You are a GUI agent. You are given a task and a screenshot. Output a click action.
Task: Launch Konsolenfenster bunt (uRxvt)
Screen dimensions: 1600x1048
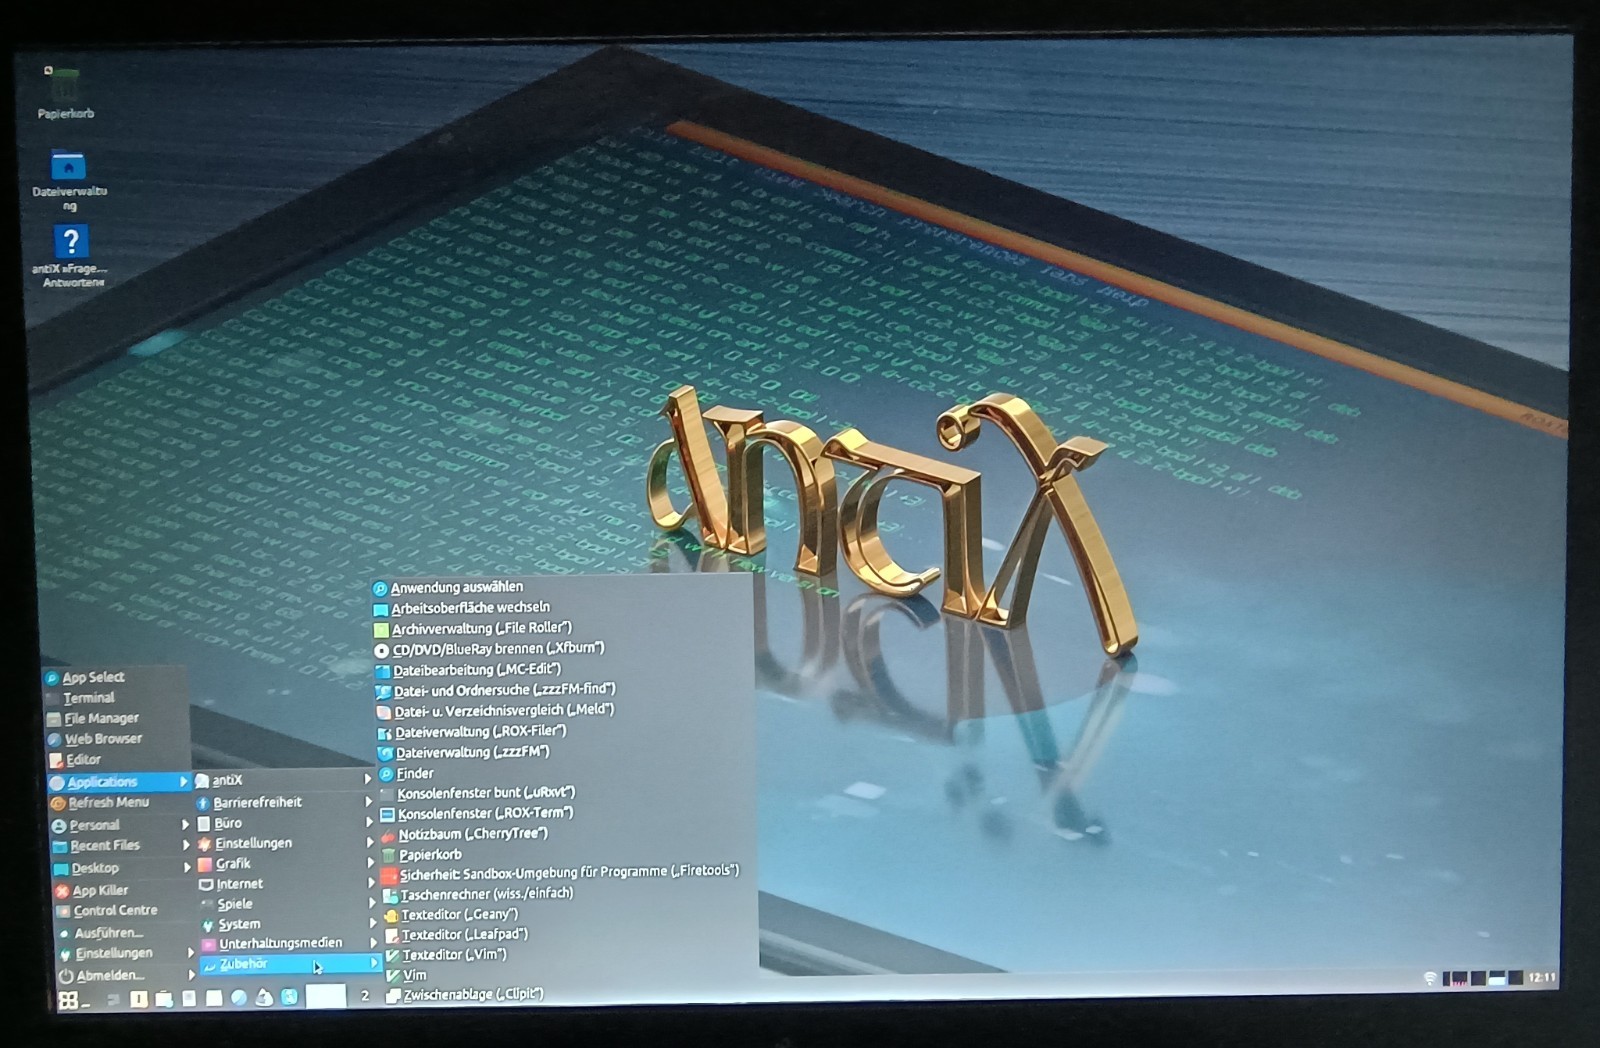pyautogui.click(x=486, y=793)
